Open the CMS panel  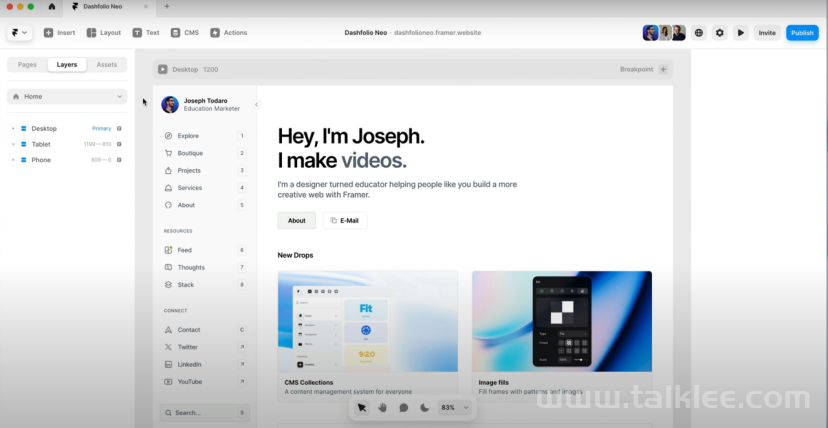click(185, 33)
